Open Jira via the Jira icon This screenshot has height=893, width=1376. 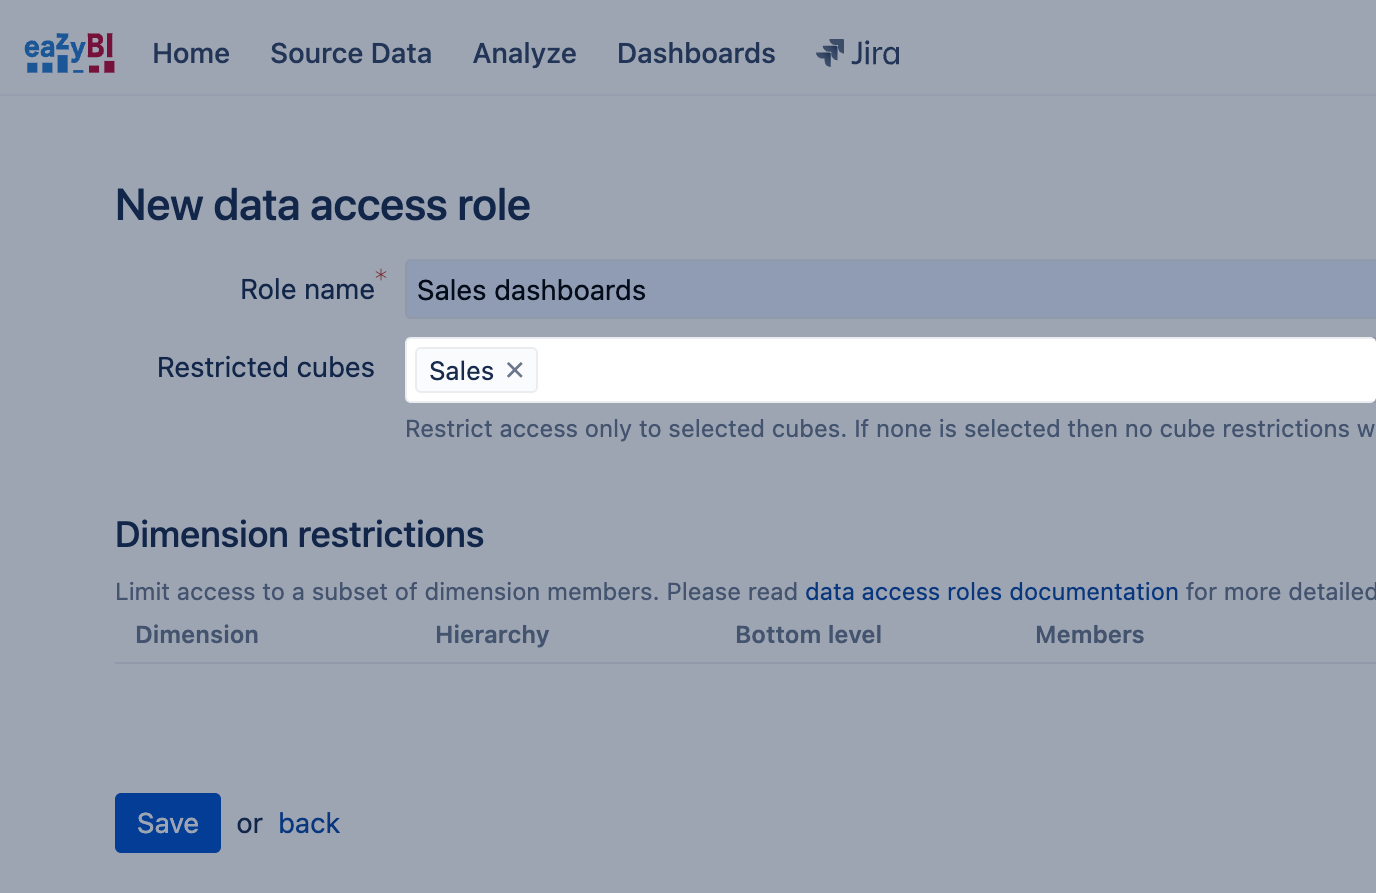click(858, 53)
